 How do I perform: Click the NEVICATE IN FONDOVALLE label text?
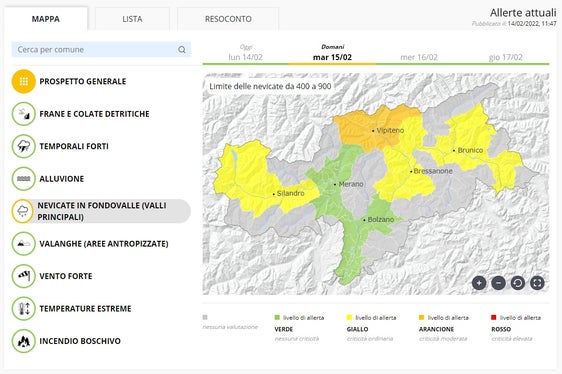click(102, 211)
